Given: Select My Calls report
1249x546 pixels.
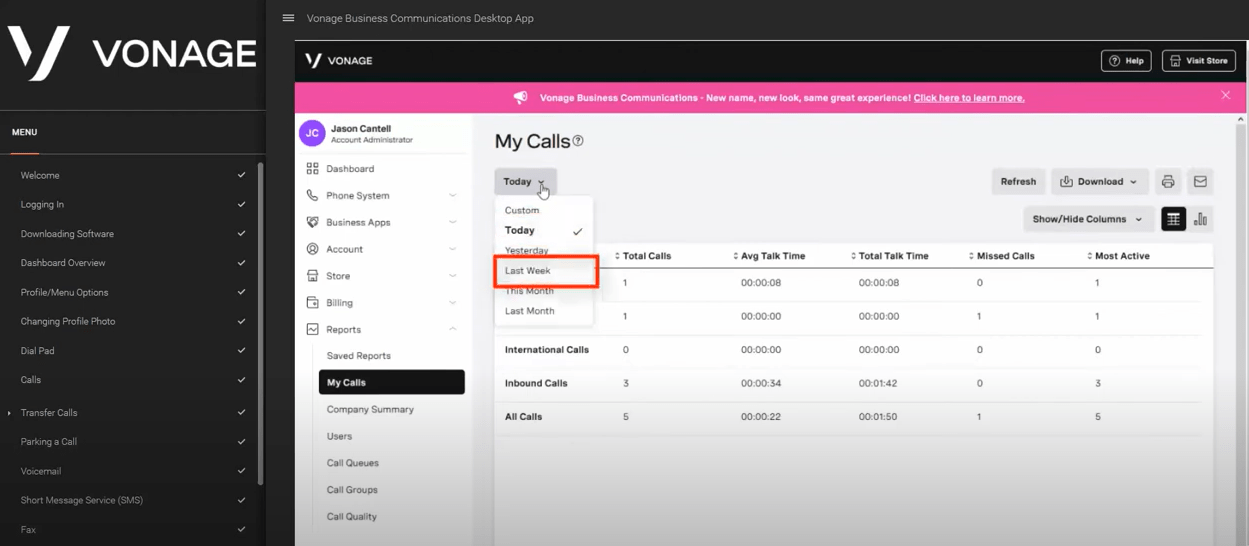Looking at the screenshot, I should [391, 382].
